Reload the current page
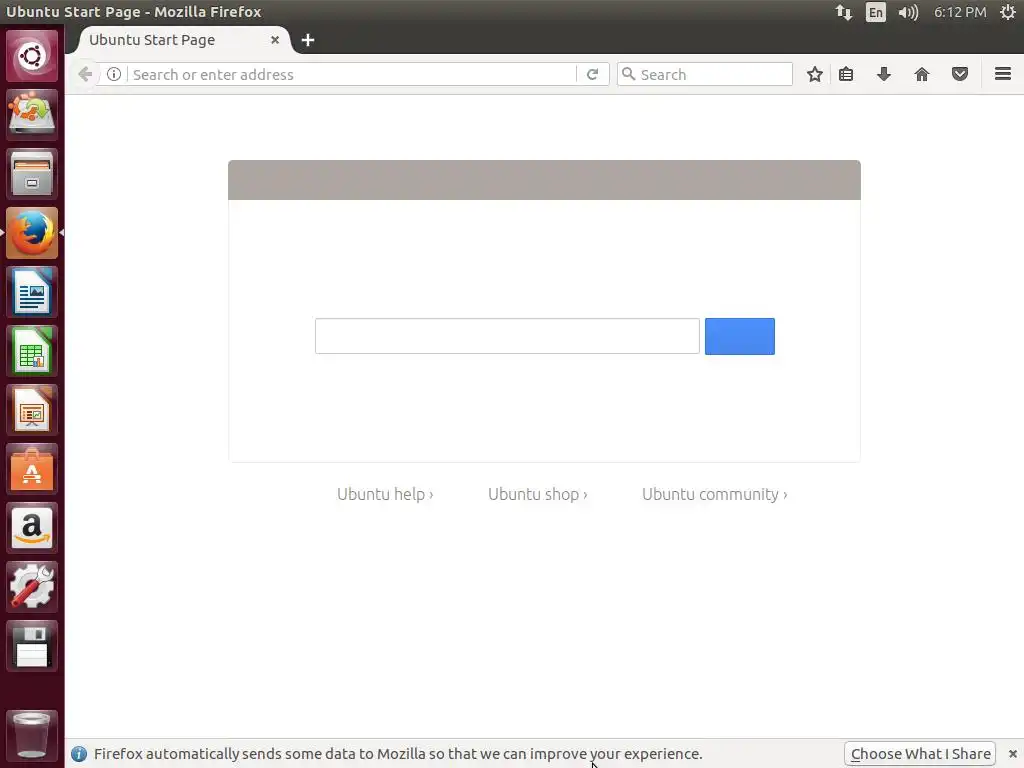Screen dimensions: 1024x768 pyautogui.click(x=592, y=74)
